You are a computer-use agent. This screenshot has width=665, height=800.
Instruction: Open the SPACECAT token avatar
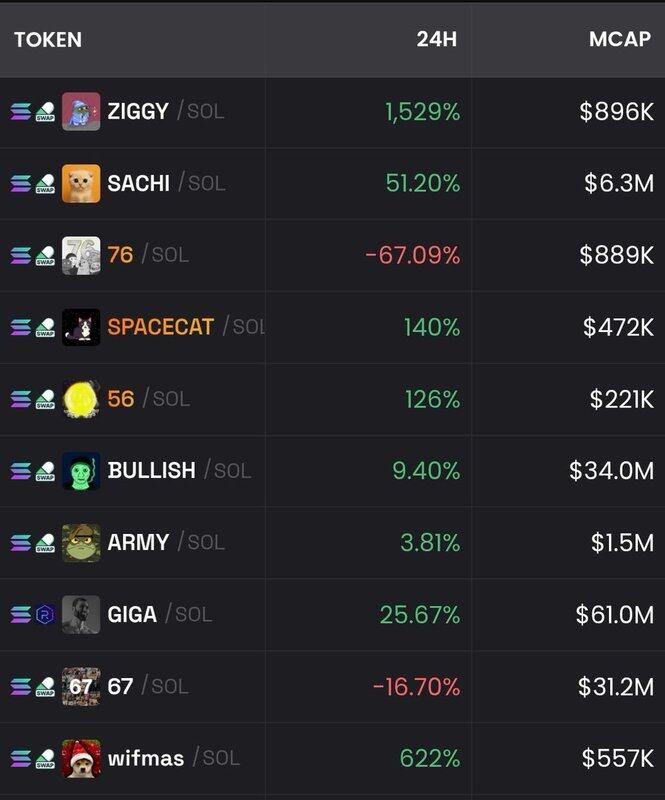pos(81,327)
